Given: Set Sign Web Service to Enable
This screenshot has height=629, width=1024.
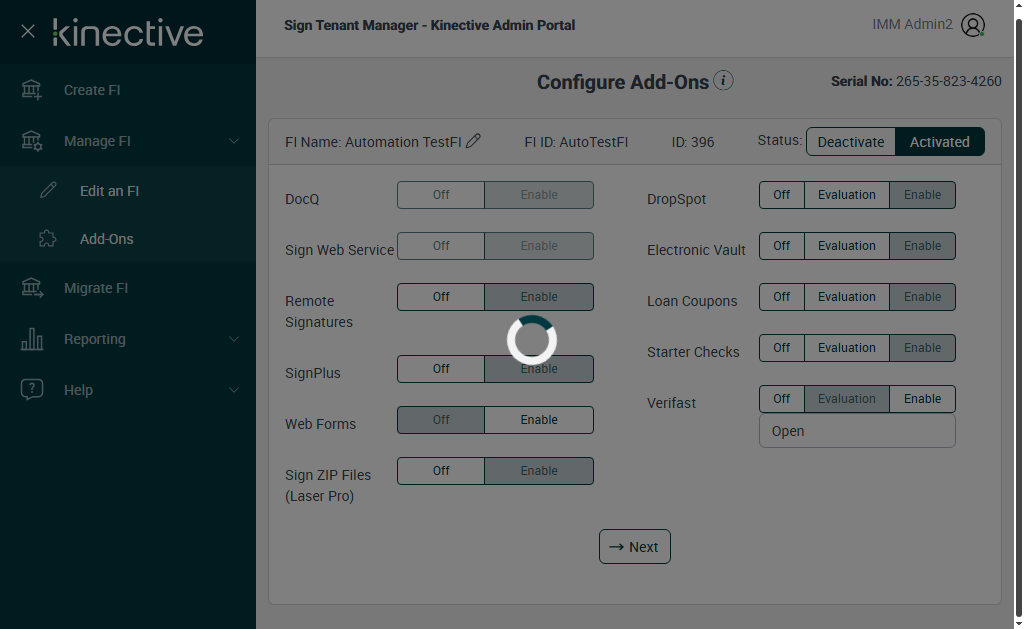Looking at the screenshot, I should click(x=539, y=246).
